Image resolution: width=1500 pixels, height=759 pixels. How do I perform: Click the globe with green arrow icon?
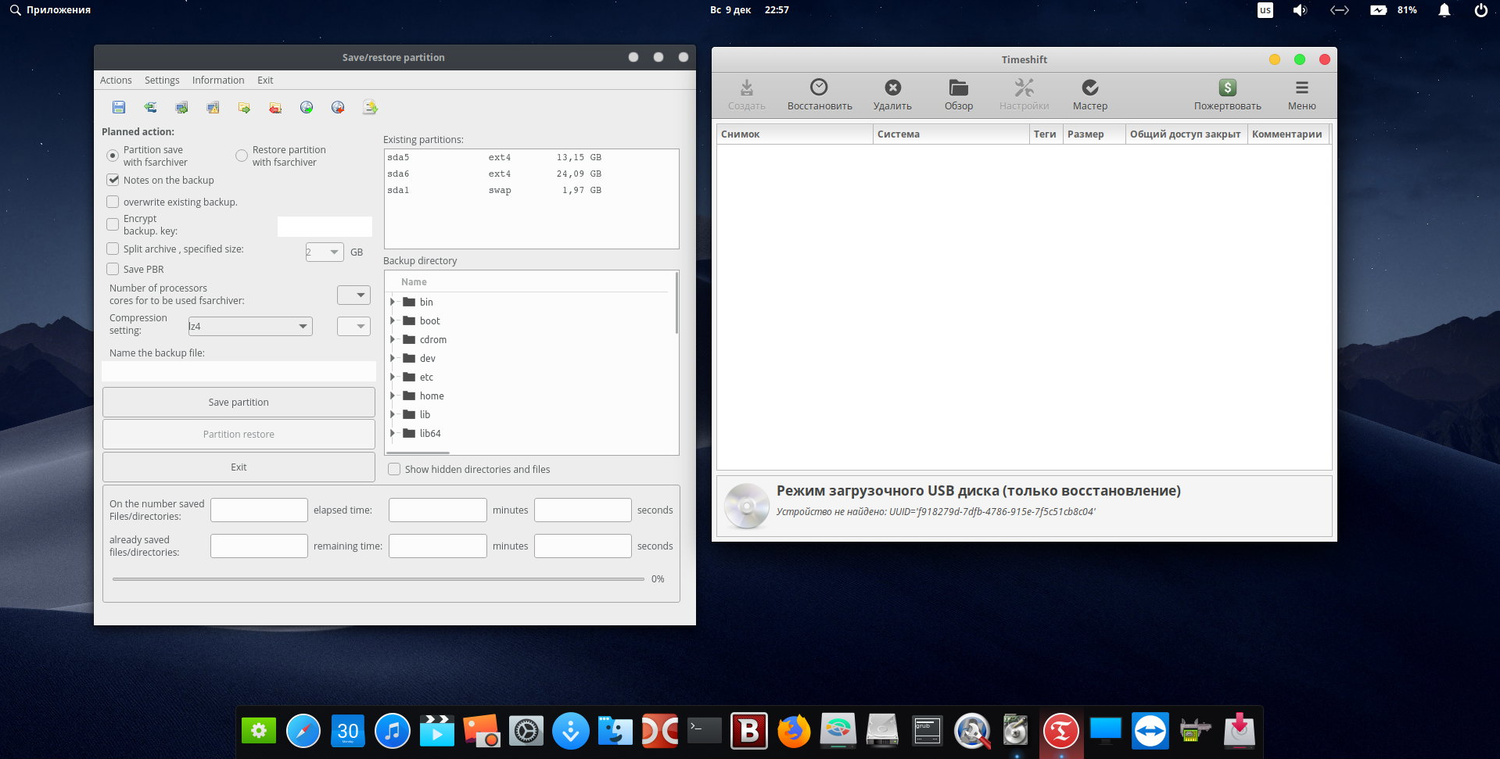(307, 107)
